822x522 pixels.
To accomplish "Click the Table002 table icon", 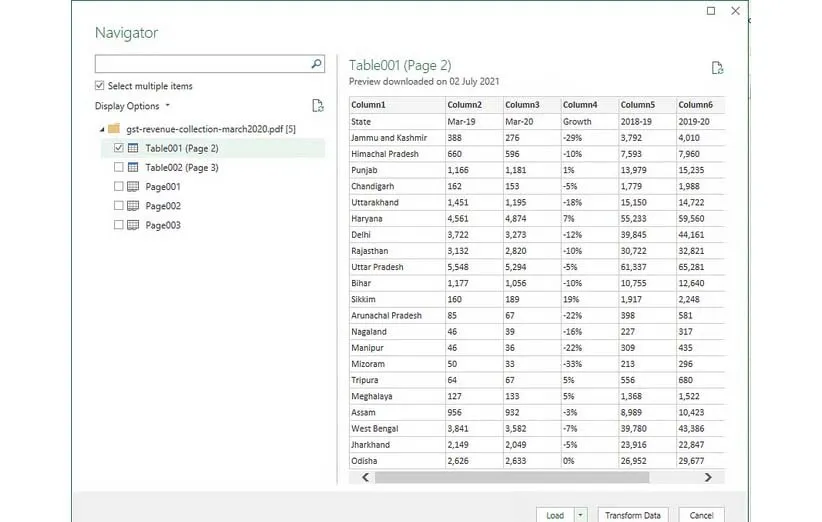I will pos(133,167).
